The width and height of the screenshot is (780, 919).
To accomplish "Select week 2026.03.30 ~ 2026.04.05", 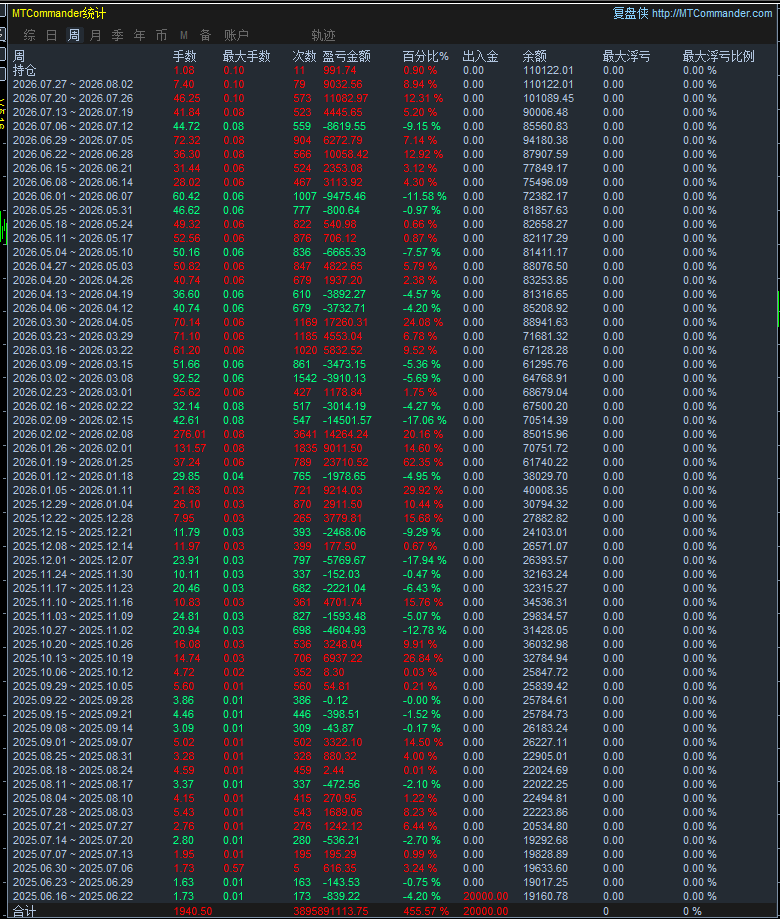I will pos(73,322).
